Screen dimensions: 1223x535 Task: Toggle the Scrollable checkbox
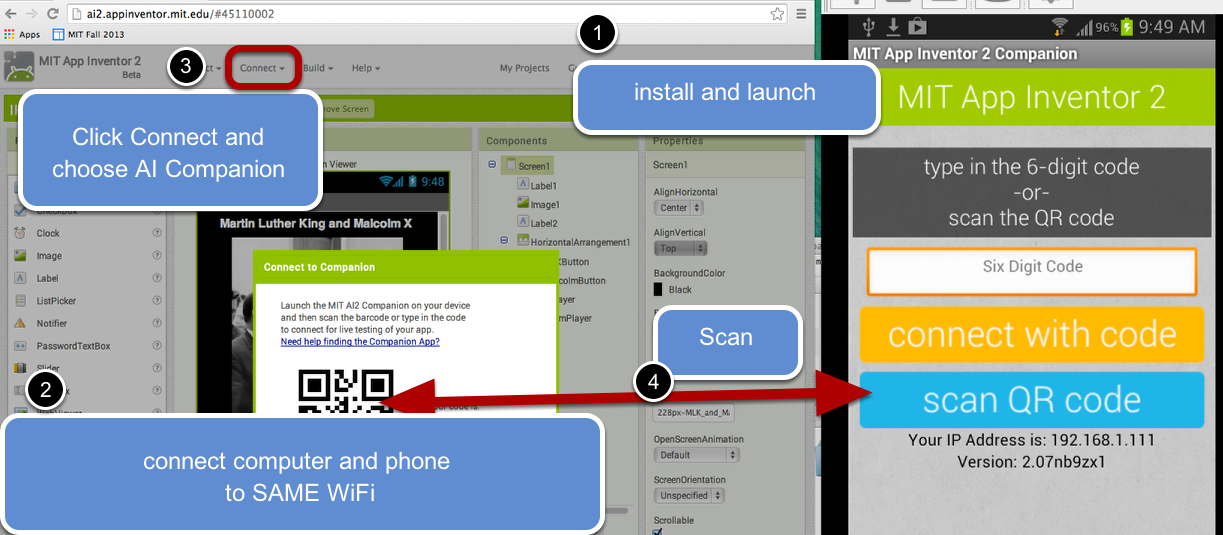[658, 532]
